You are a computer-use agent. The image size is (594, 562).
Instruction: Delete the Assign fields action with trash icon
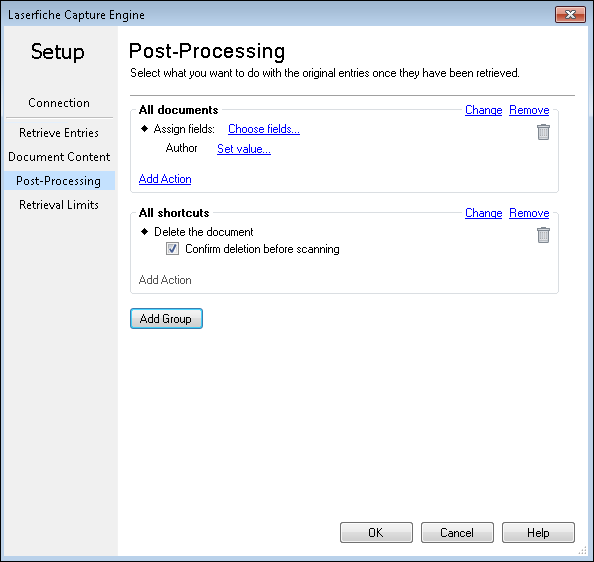pos(543,132)
